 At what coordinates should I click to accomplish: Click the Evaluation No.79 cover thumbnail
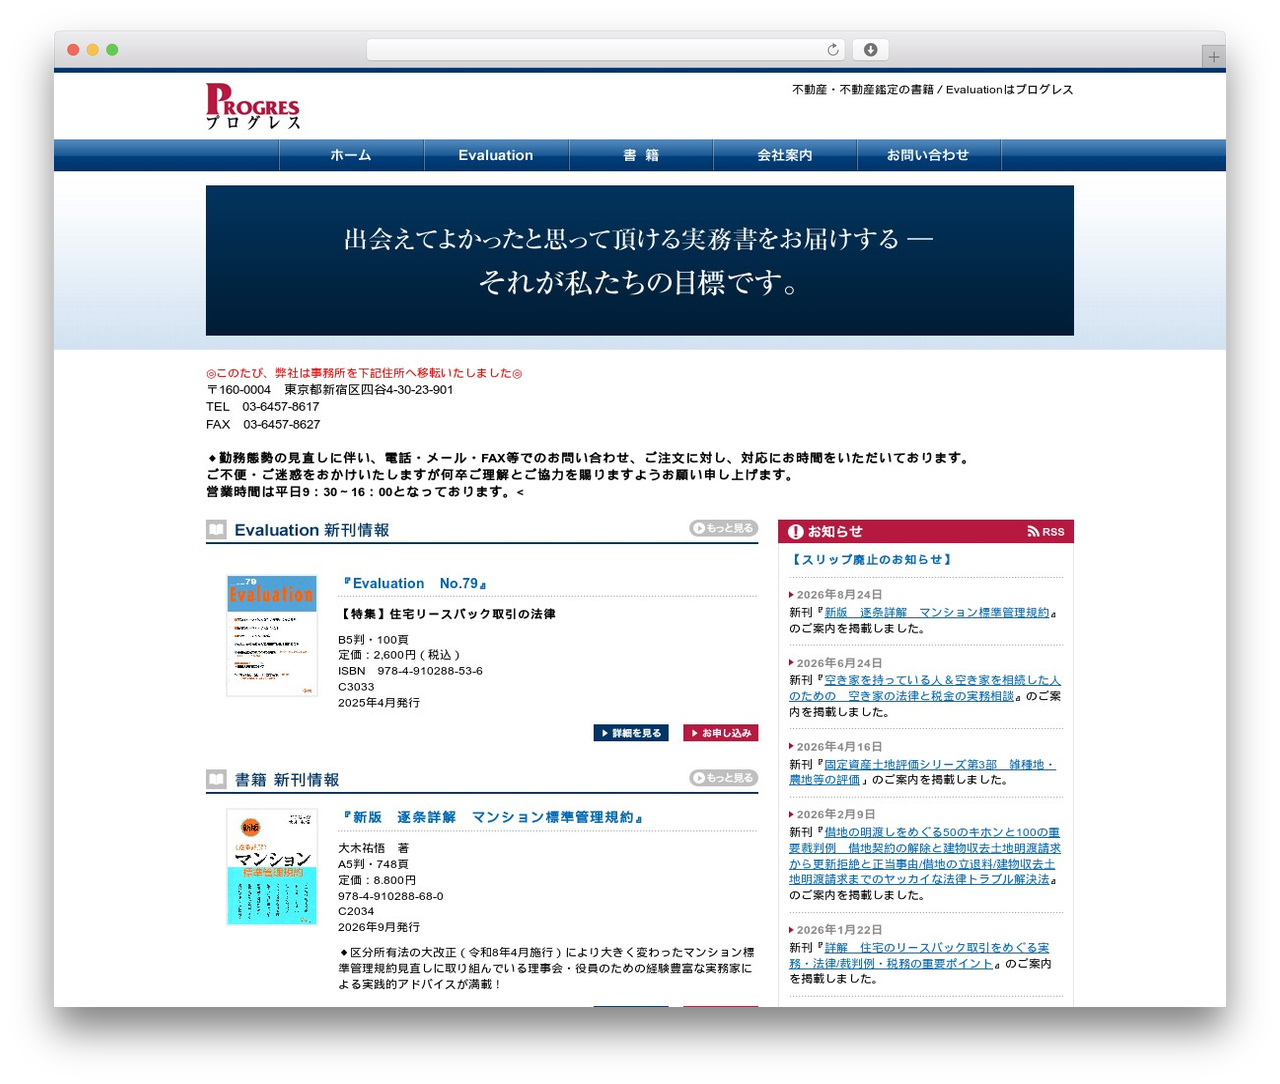point(272,636)
